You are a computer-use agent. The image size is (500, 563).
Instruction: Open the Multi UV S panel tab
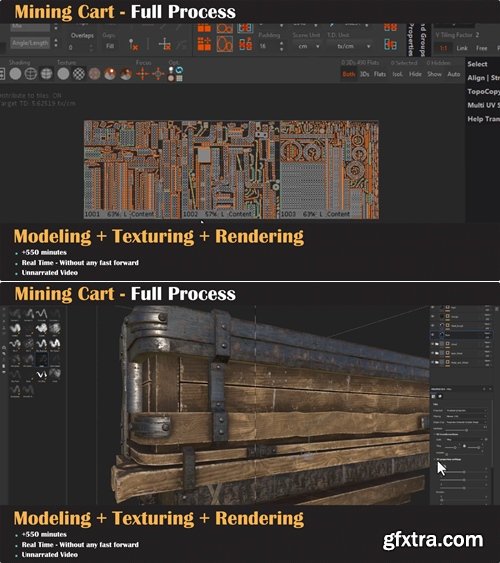[483, 105]
